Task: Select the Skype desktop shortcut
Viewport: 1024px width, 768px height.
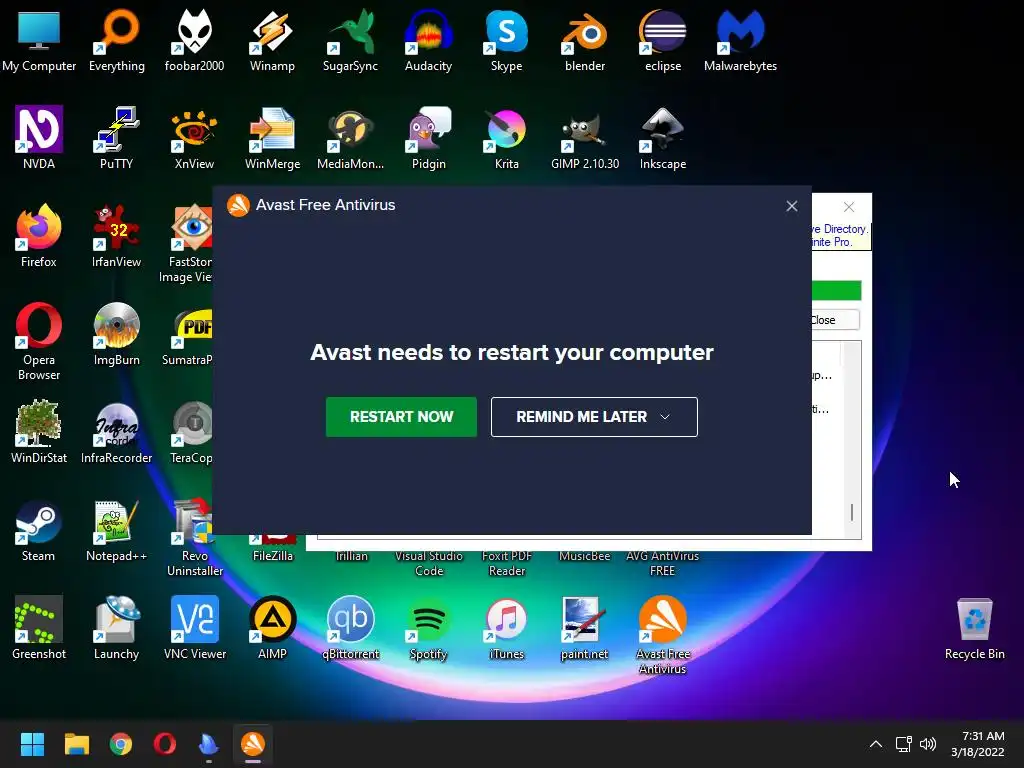Action: (507, 40)
